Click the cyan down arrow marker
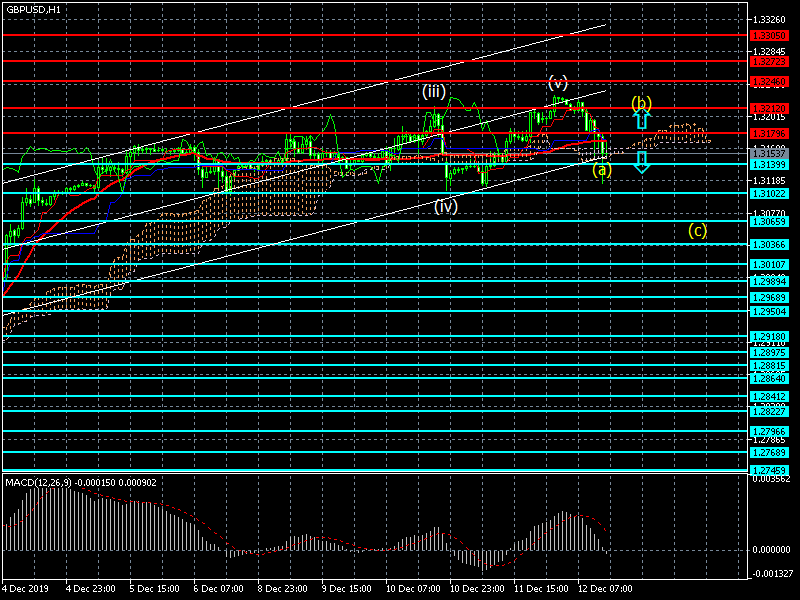 pos(642,162)
